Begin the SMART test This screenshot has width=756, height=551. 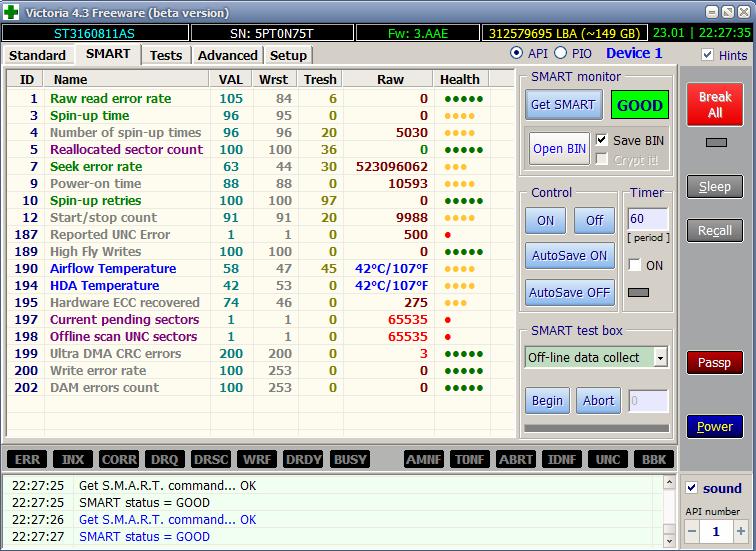(547, 401)
